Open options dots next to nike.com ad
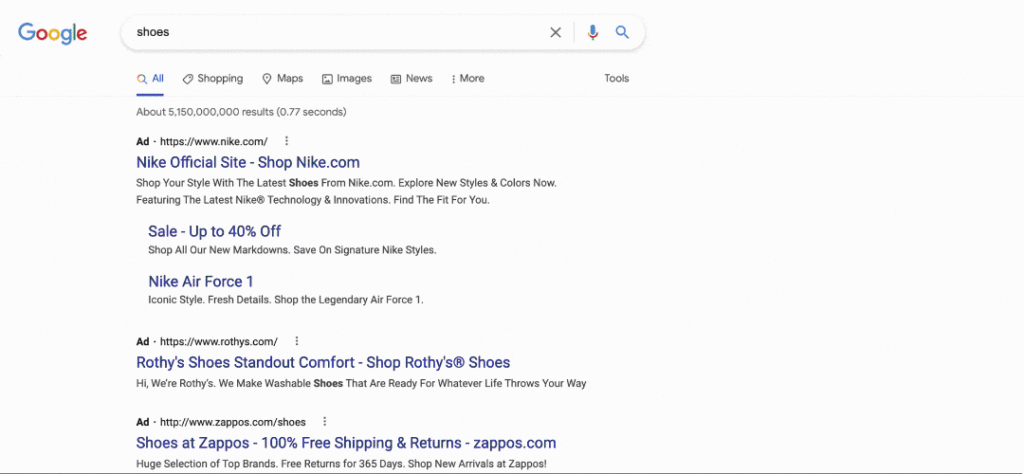The height and width of the screenshot is (474, 1024). coord(286,141)
